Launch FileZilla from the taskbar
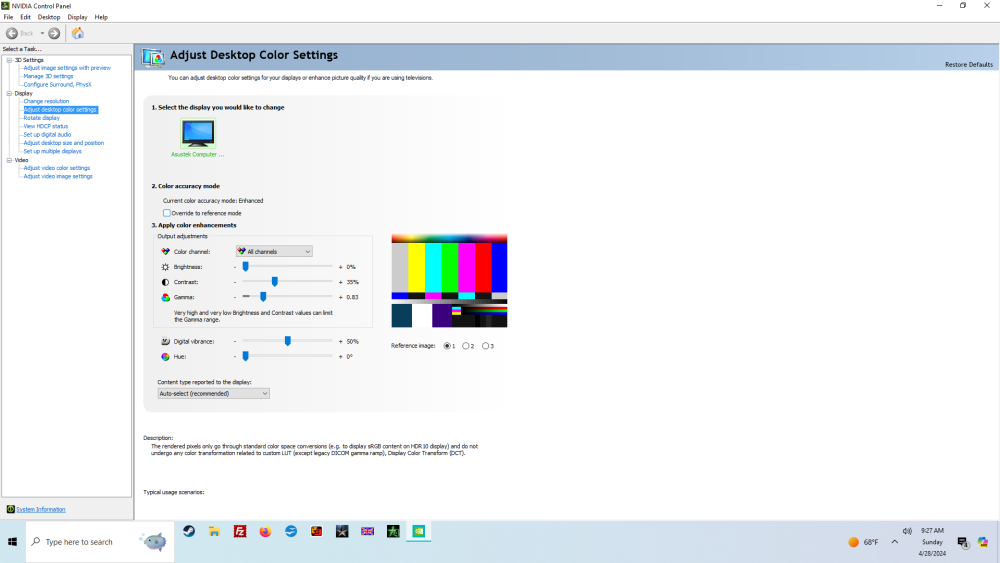Viewport: 1000px width, 563px height. pos(240,532)
